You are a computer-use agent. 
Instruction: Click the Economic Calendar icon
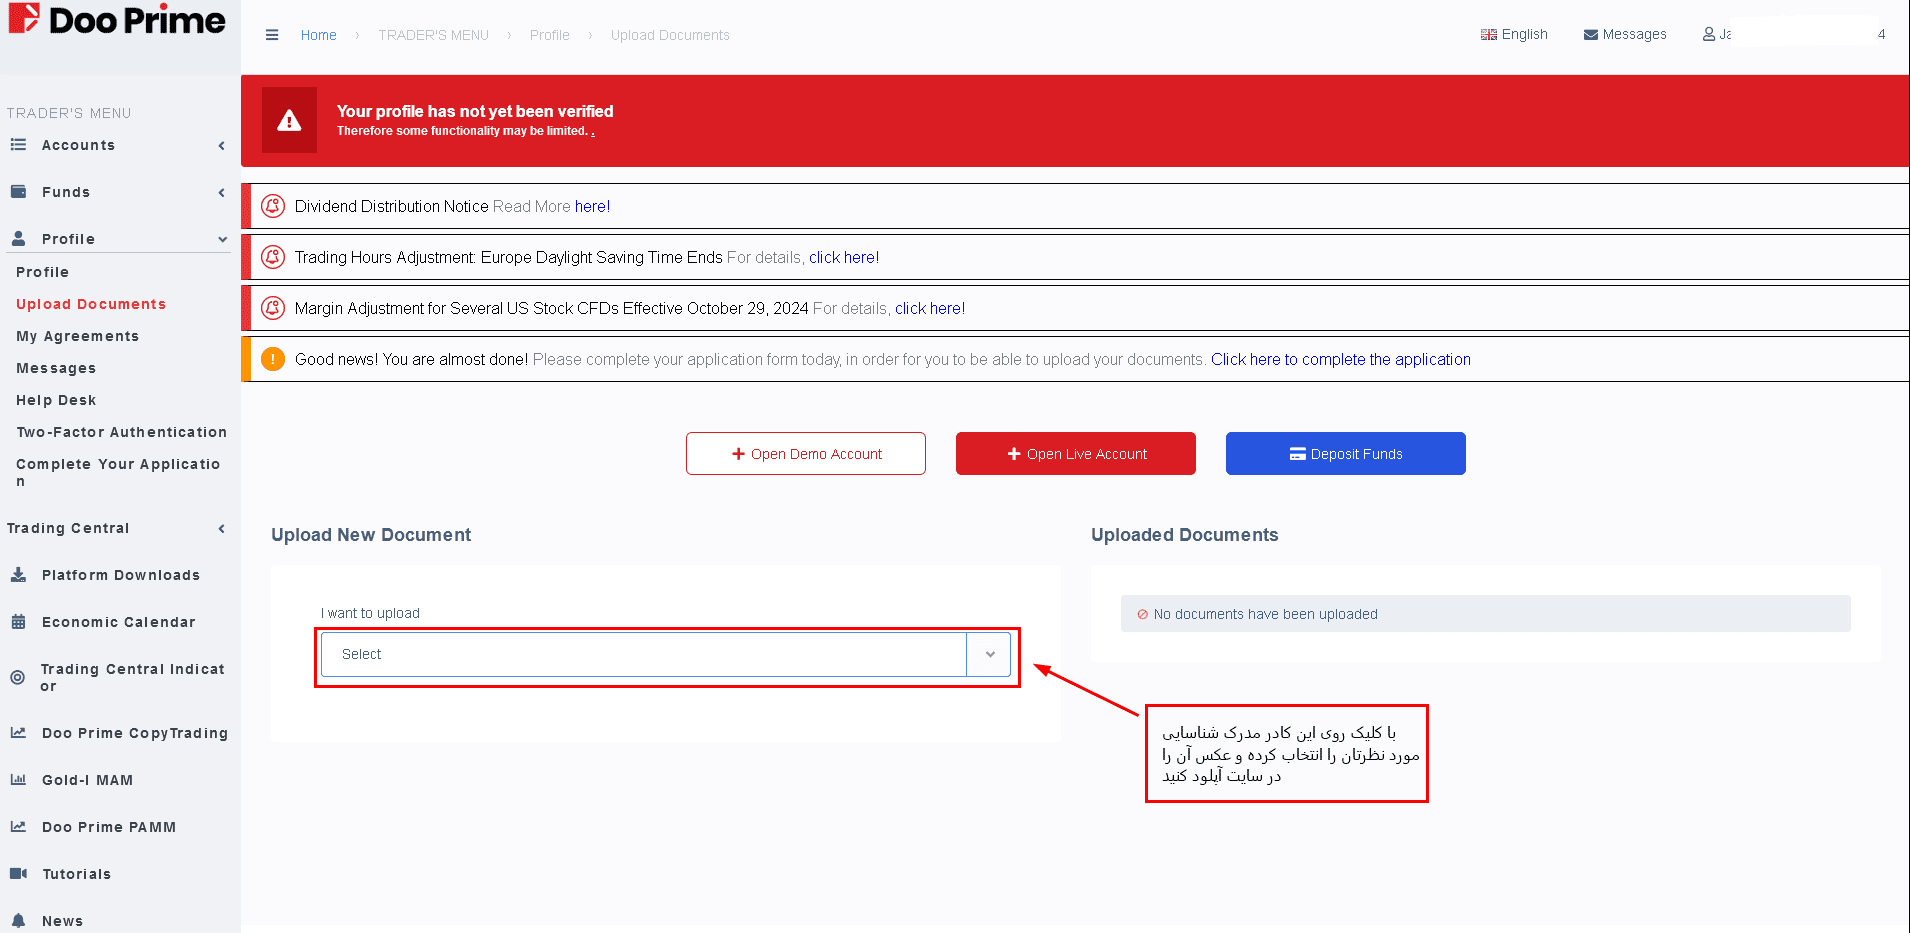tap(18, 622)
